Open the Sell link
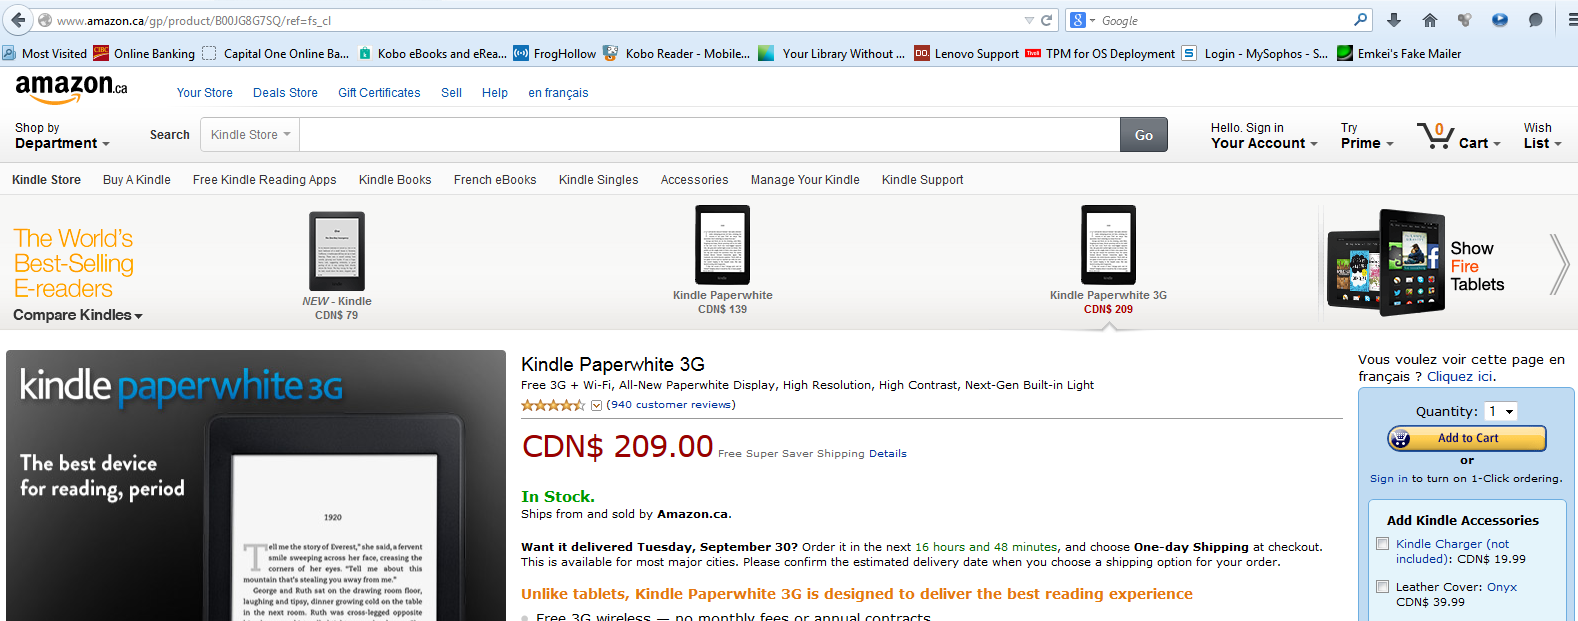The height and width of the screenshot is (621, 1578). click(451, 93)
